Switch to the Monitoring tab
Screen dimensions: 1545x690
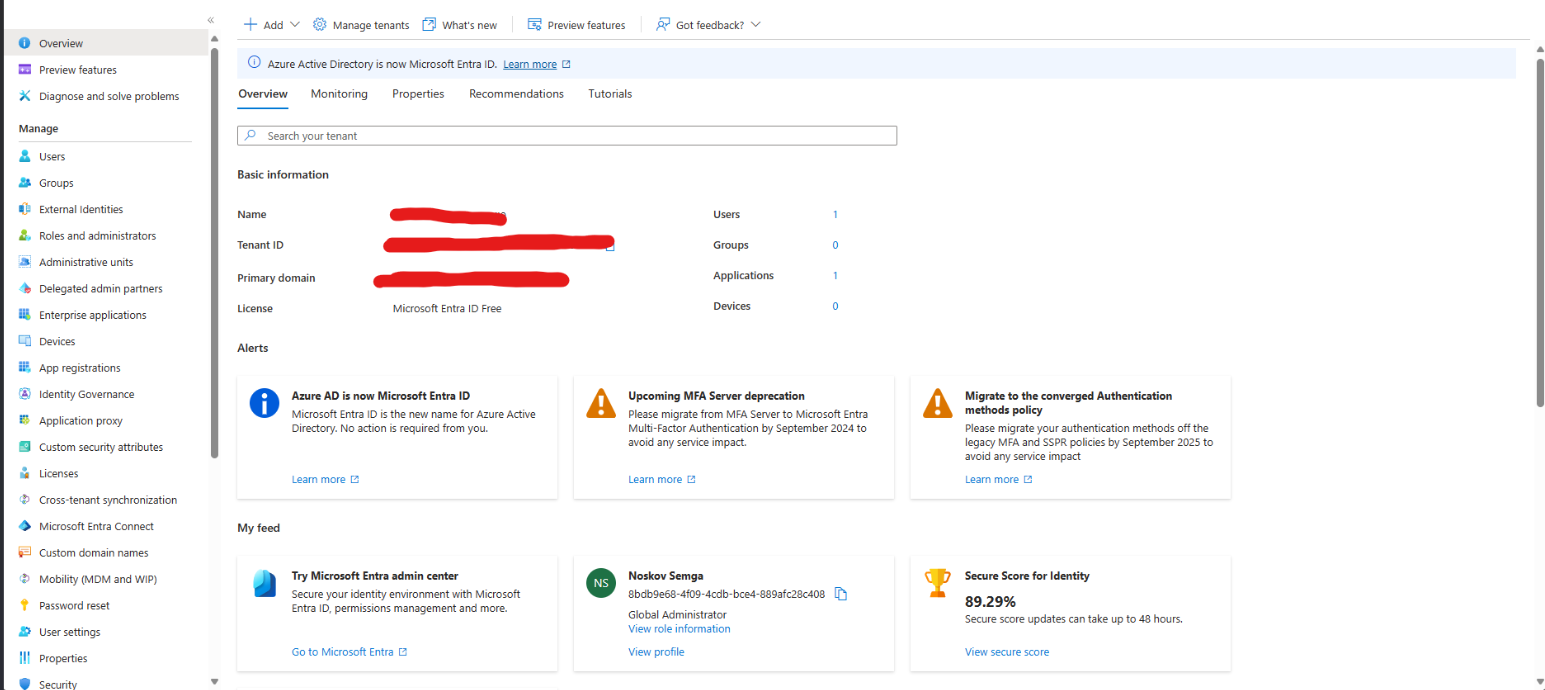[x=339, y=94]
